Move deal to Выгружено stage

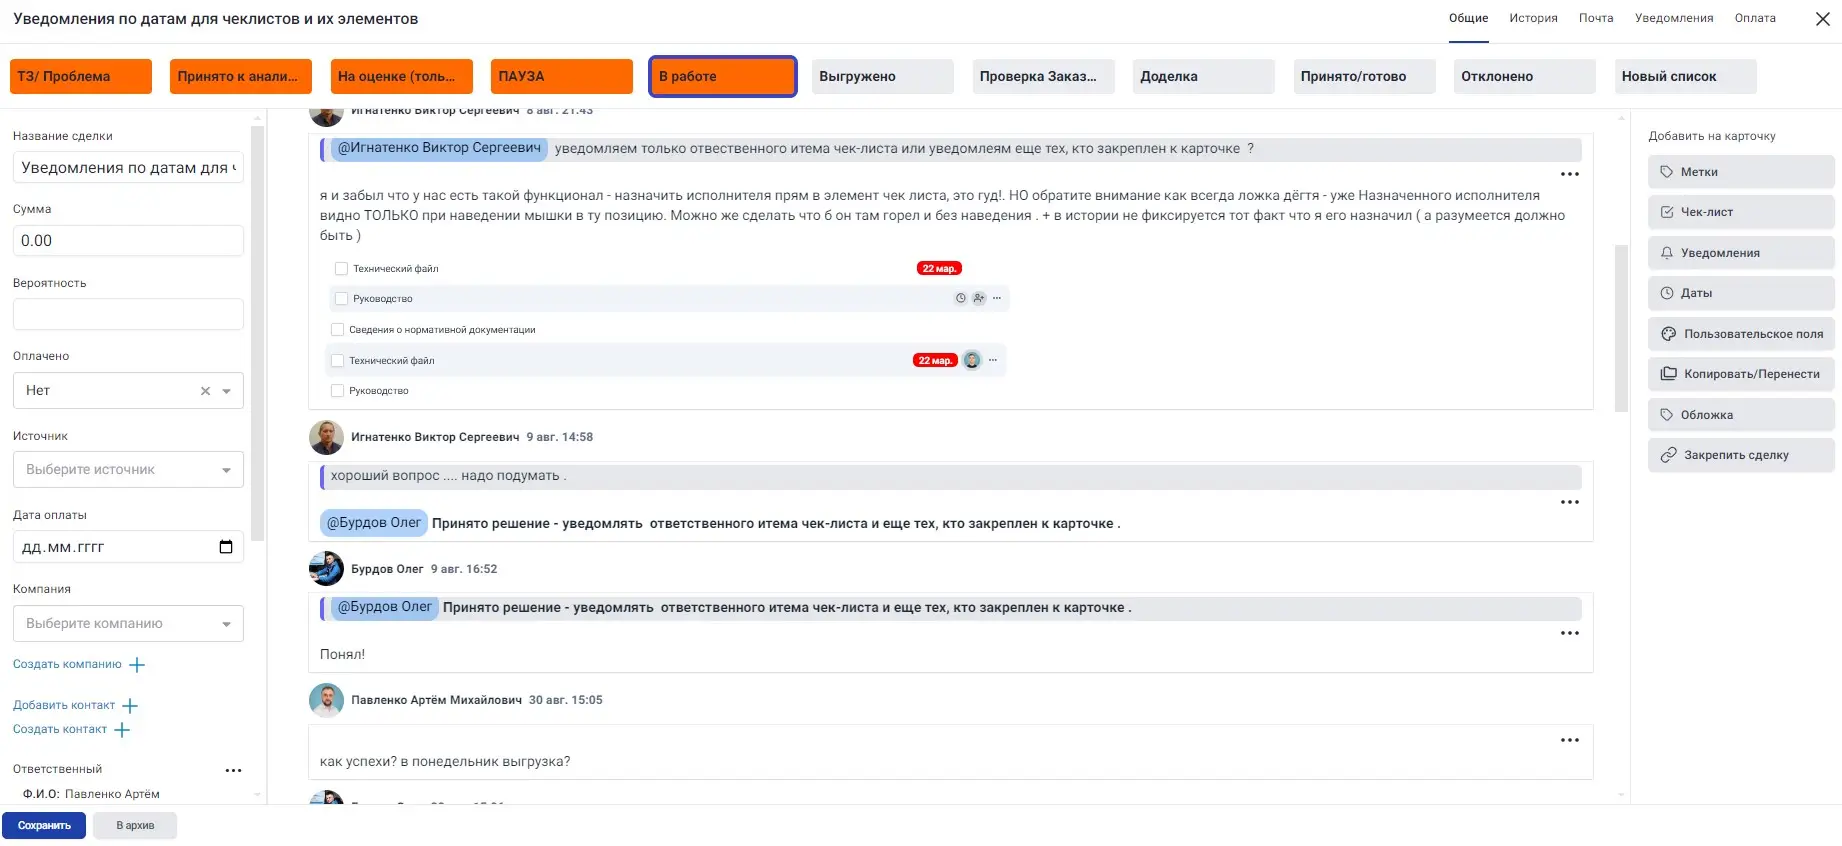[x=883, y=76]
